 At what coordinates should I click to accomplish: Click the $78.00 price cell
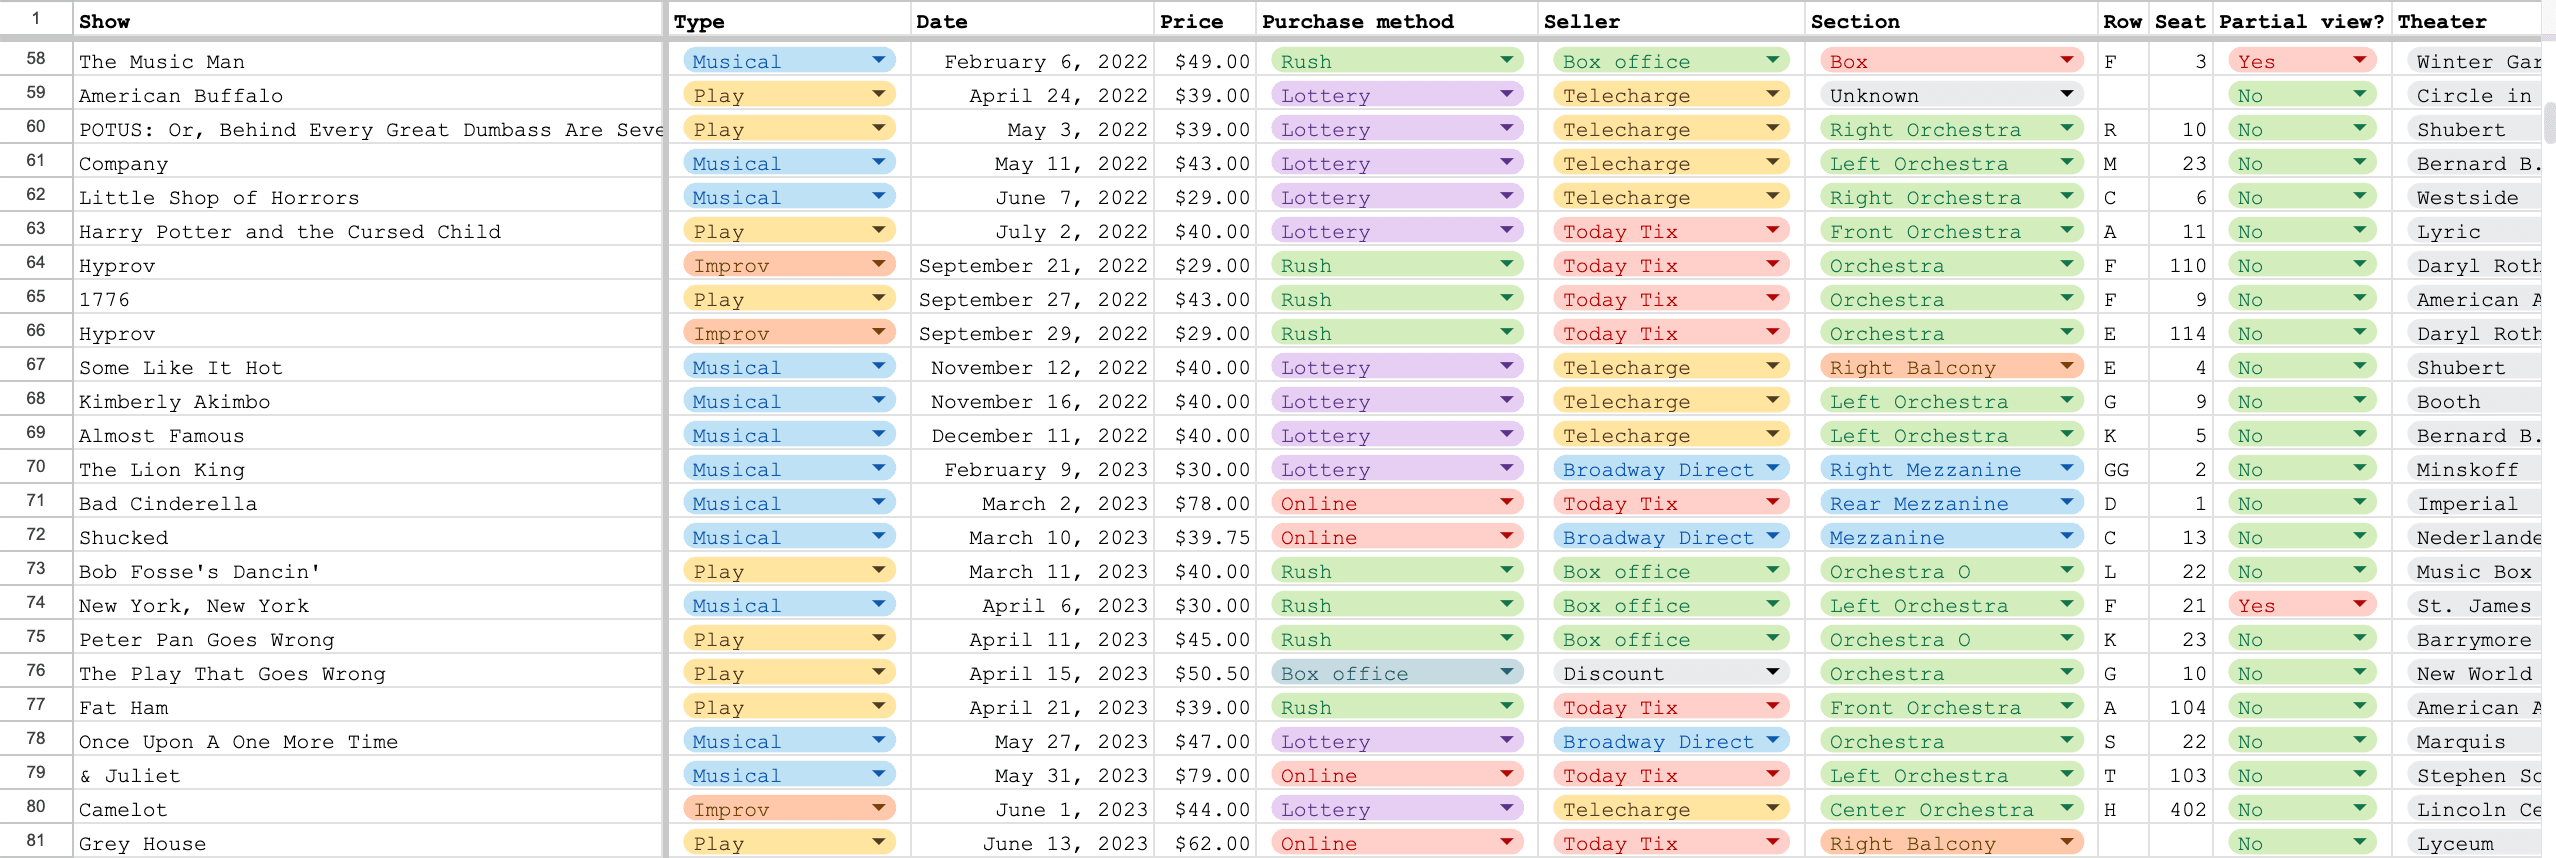pyautogui.click(x=1205, y=504)
